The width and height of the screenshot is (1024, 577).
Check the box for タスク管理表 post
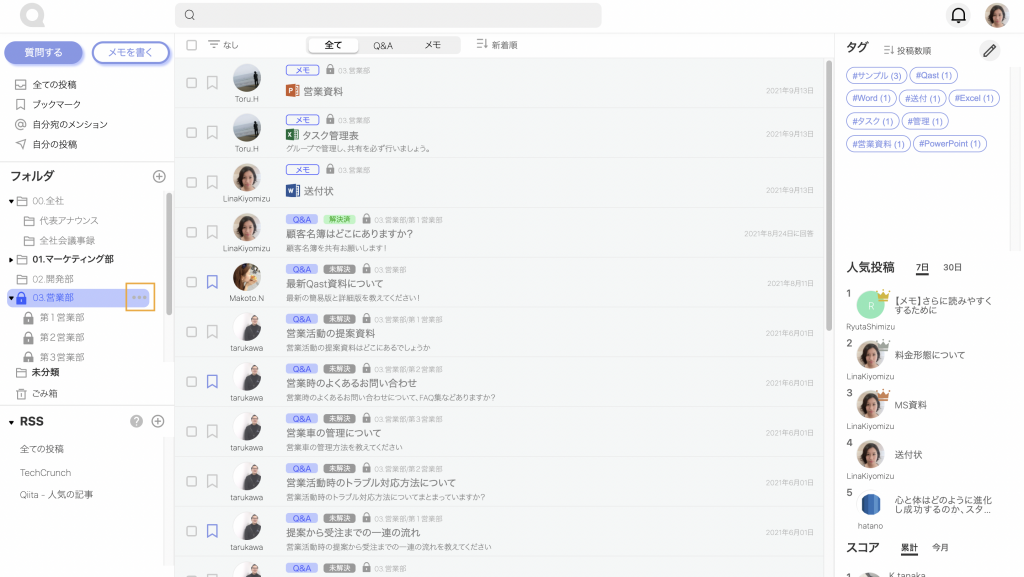point(192,133)
